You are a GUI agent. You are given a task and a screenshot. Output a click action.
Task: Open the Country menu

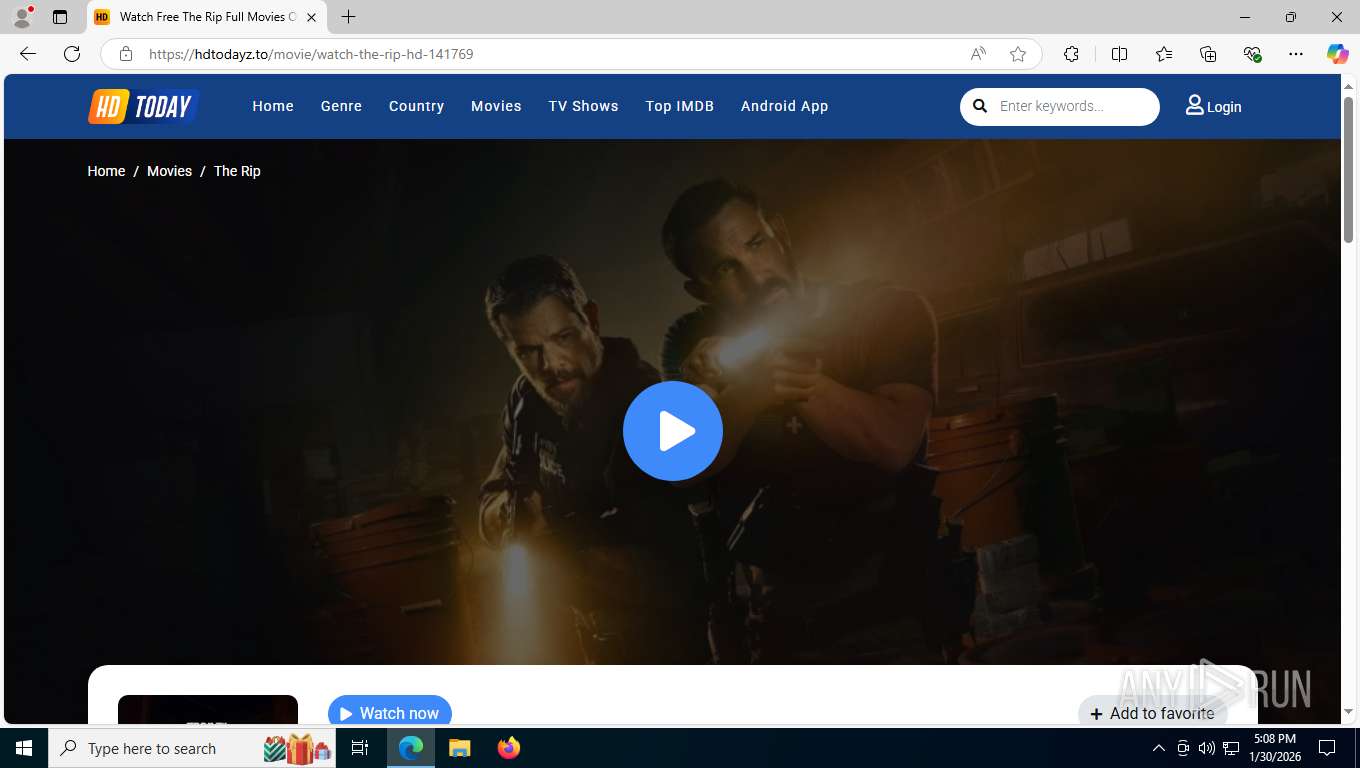pyautogui.click(x=416, y=106)
